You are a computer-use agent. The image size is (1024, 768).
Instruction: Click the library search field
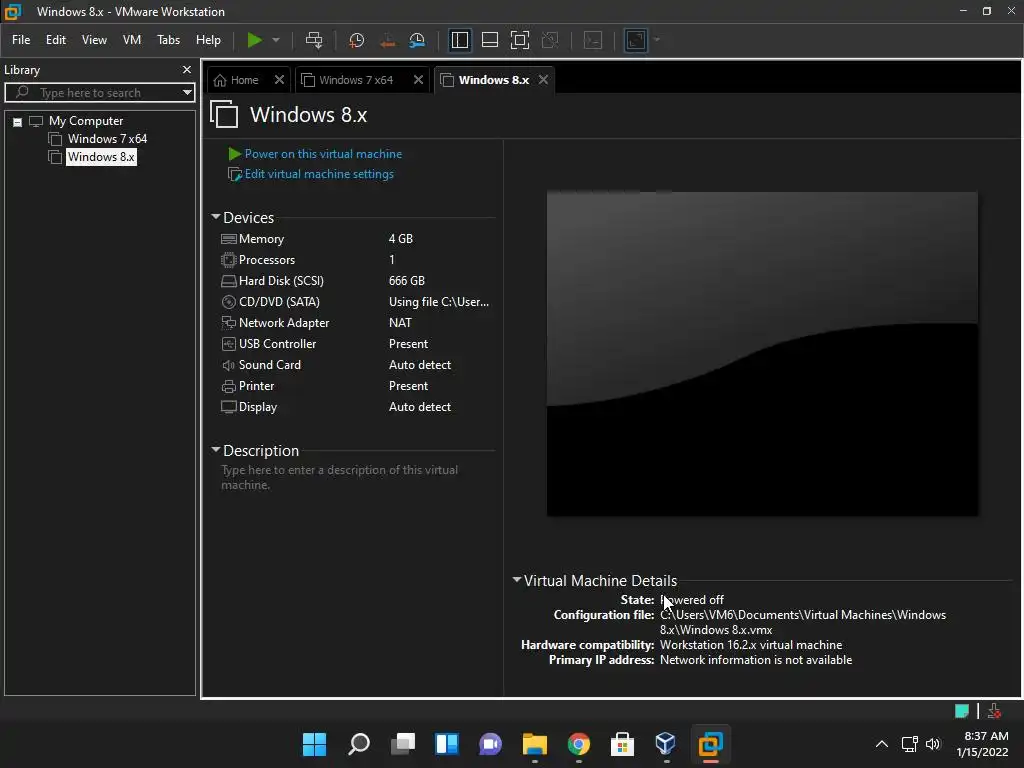click(98, 93)
